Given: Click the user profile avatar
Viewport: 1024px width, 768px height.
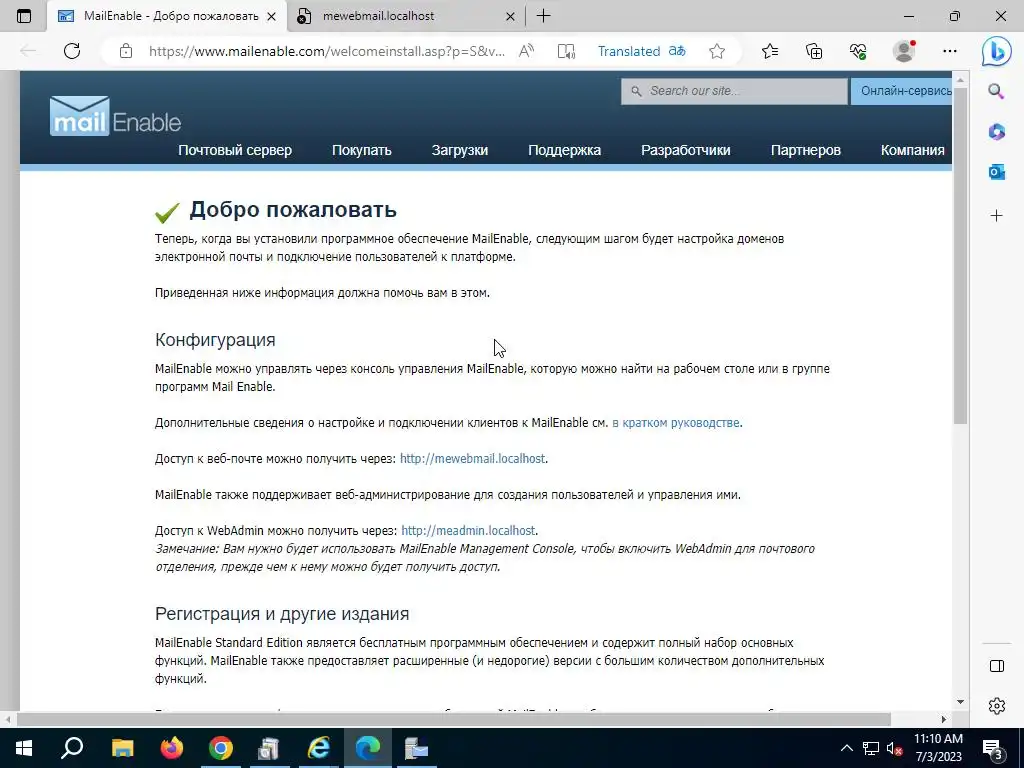Looking at the screenshot, I should [904, 51].
